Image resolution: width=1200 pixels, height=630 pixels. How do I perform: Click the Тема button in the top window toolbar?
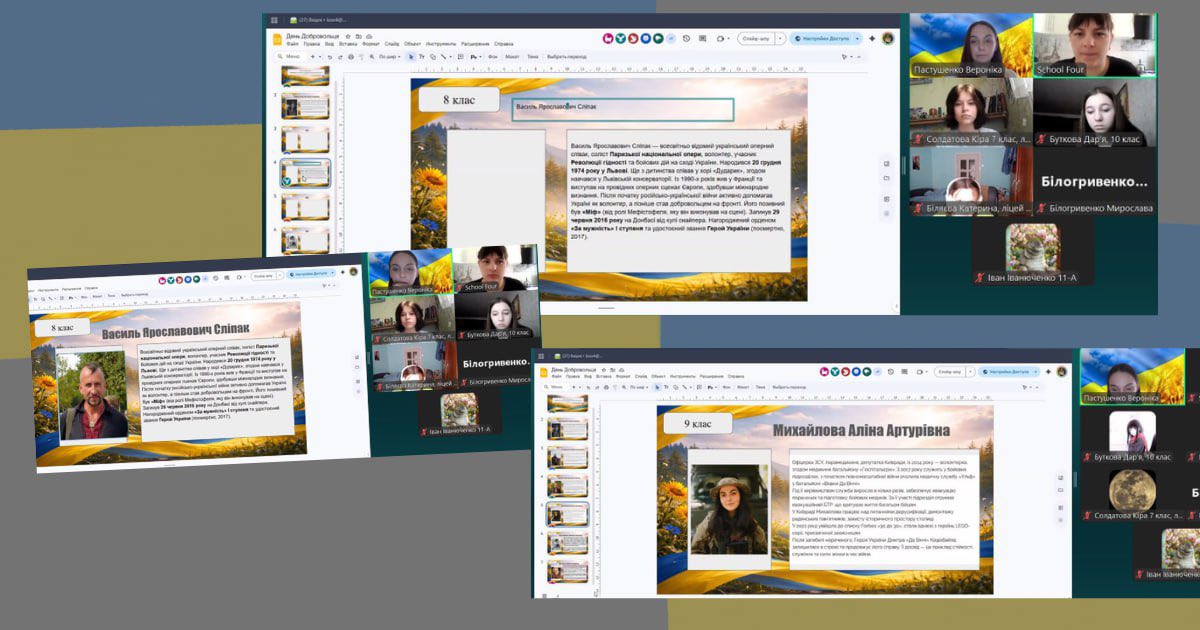point(533,57)
